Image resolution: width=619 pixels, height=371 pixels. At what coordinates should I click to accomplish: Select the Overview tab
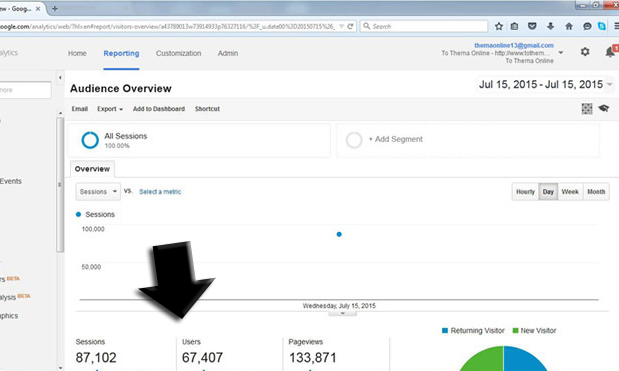pos(92,169)
